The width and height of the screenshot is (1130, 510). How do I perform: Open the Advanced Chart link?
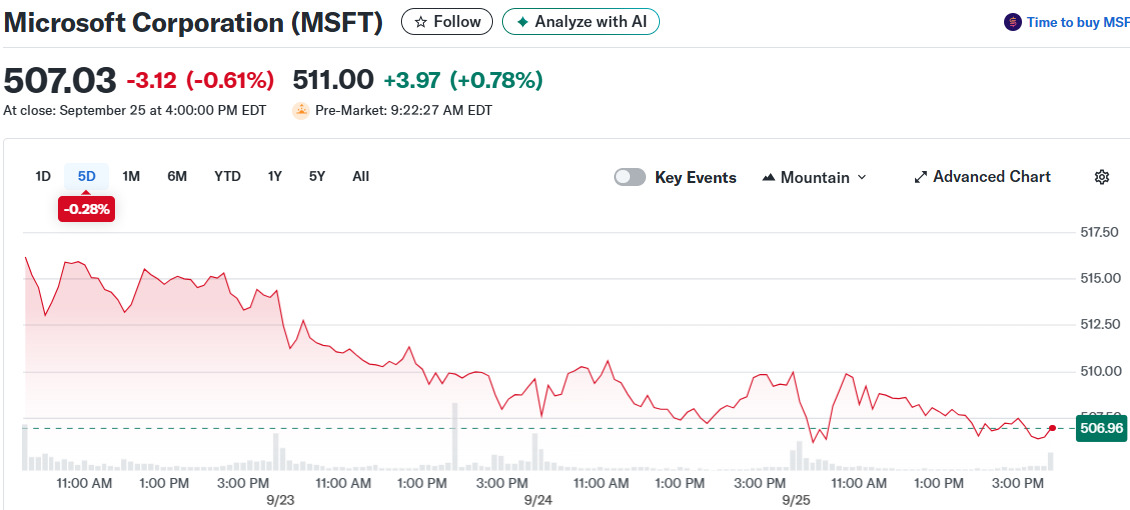pos(982,177)
